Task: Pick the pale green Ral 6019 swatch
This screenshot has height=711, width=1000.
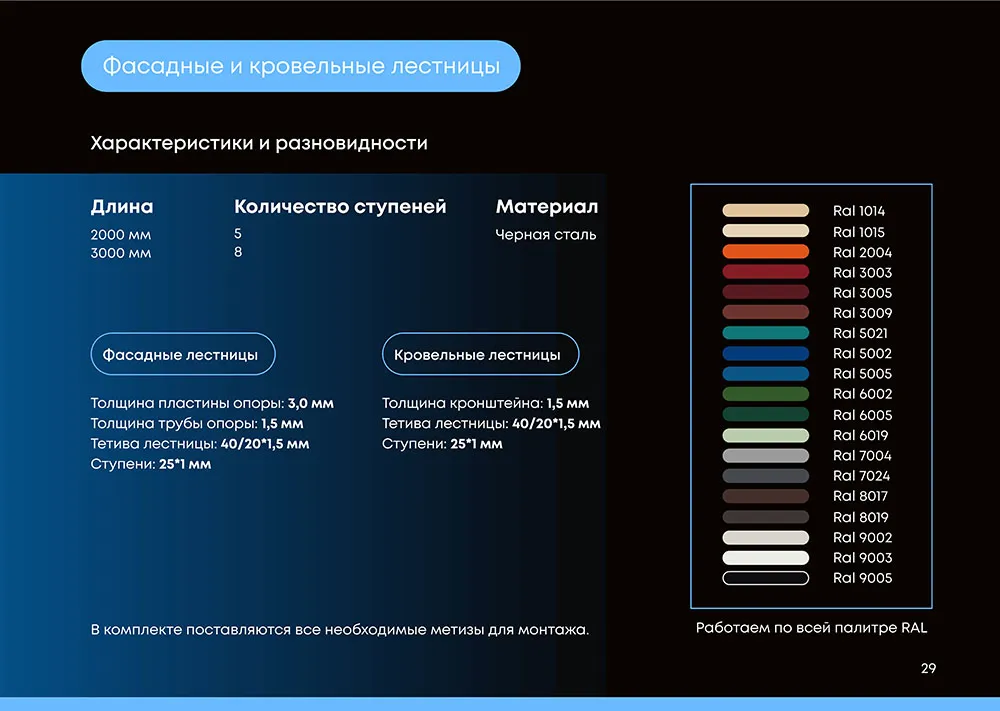Action: [x=765, y=435]
